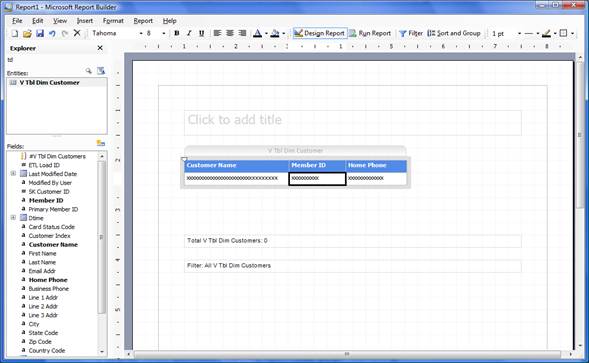
Task: Open the Edit menu
Action: point(38,21)
